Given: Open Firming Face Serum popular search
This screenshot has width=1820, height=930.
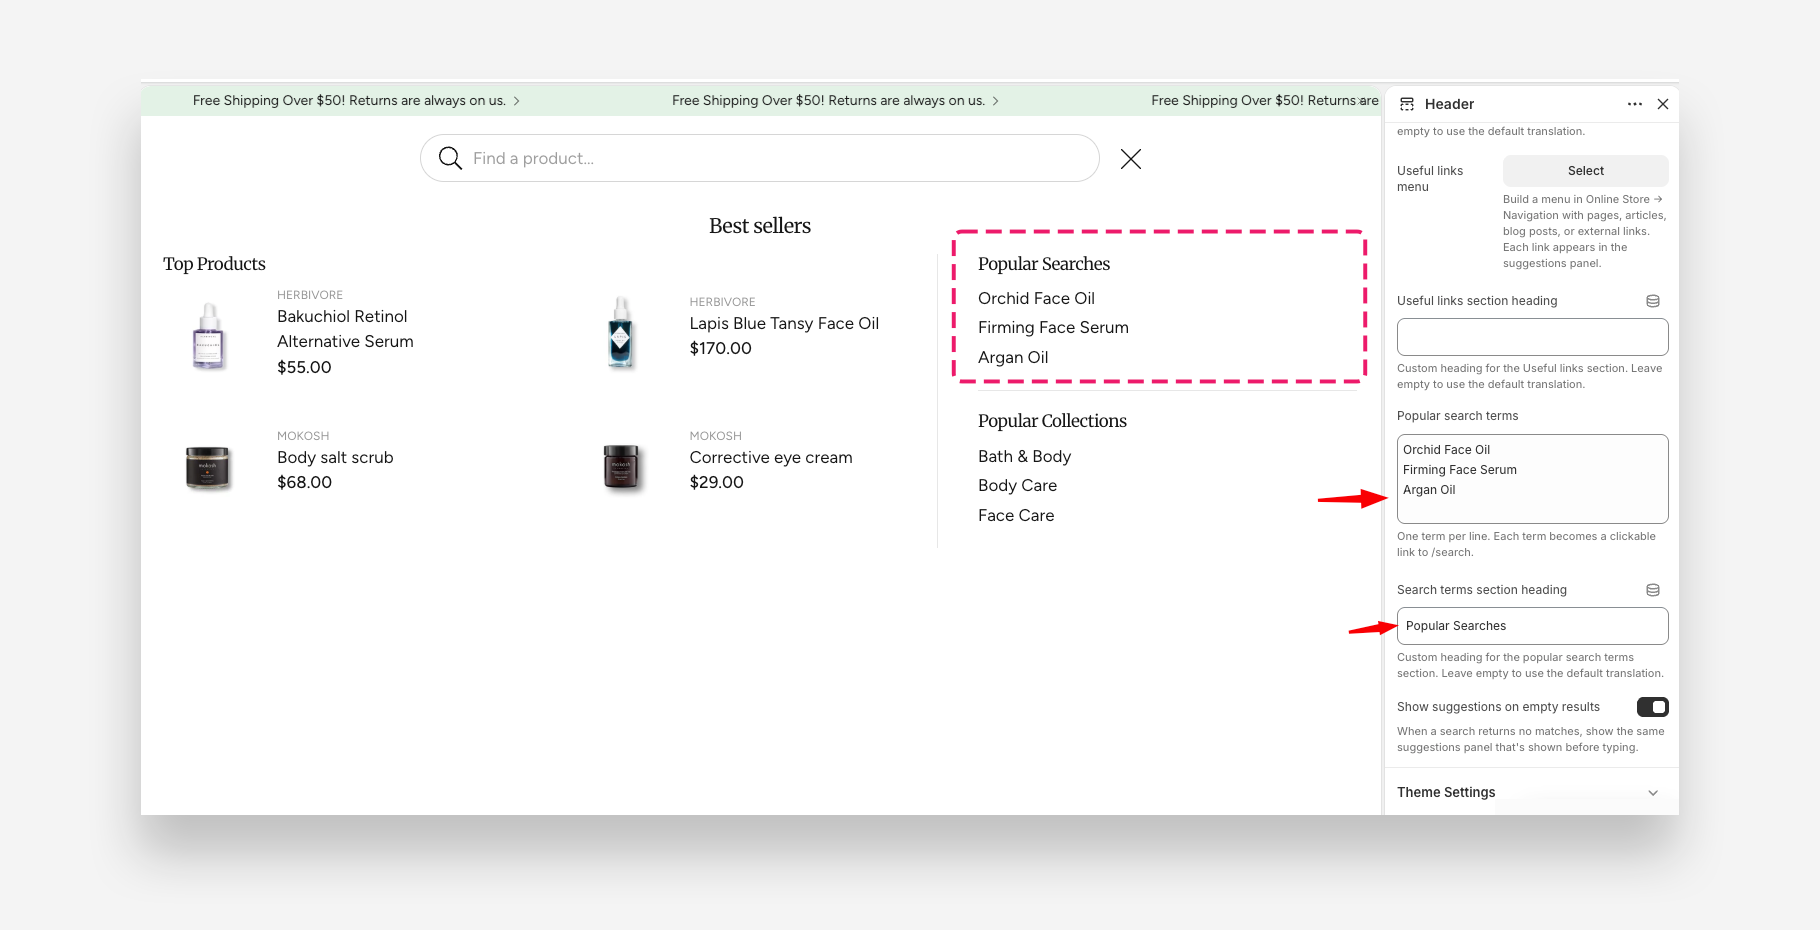Looking at the screenshot, I should pos(1053,327).
